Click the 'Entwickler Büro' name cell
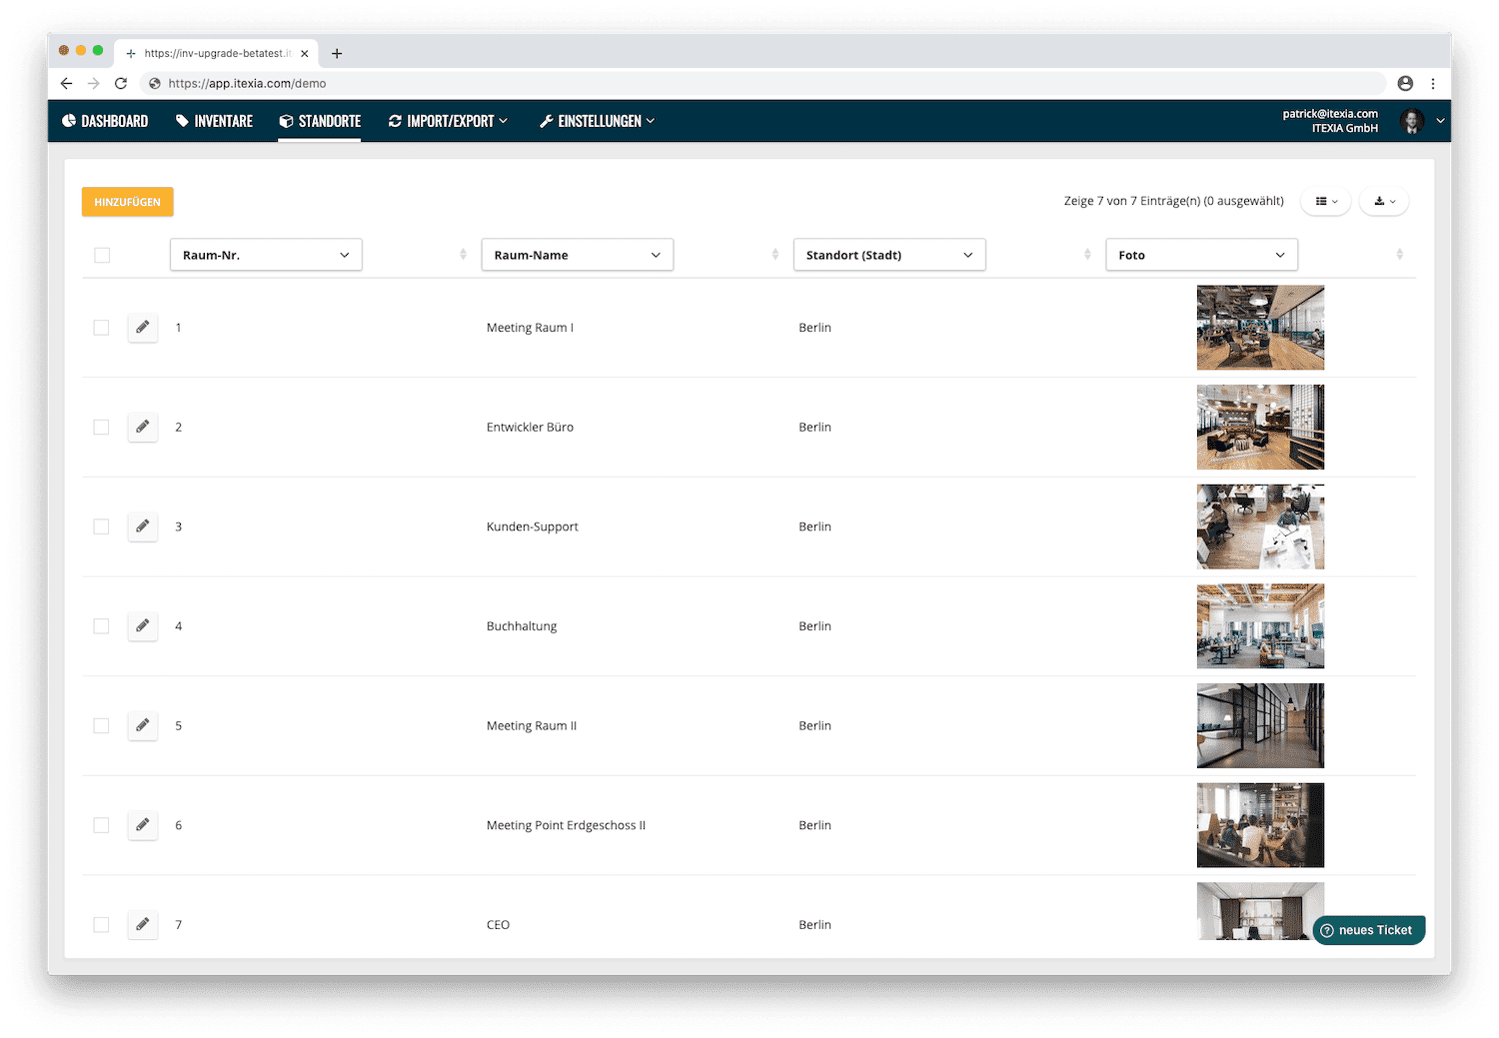The width and height of the screenshot is (1499, 1038). tap(530, 427)
